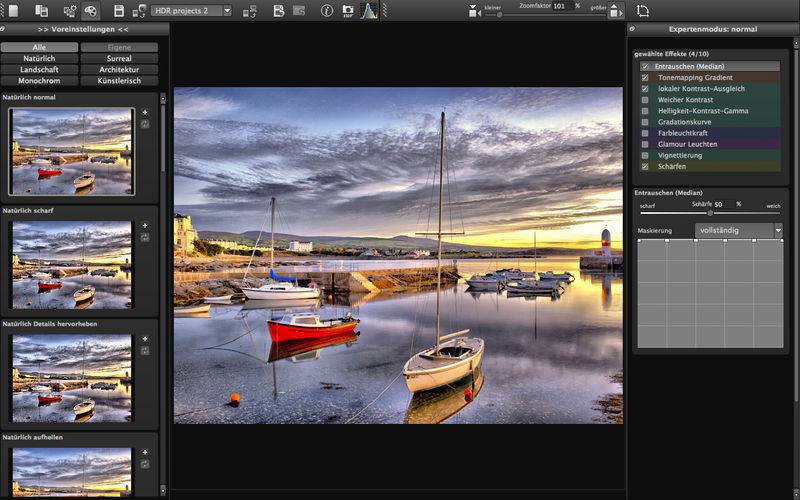Screen dimensions: 800x500
Task: Open the Maskierung vollständig dropdown
Action: [x=738, y=231]
